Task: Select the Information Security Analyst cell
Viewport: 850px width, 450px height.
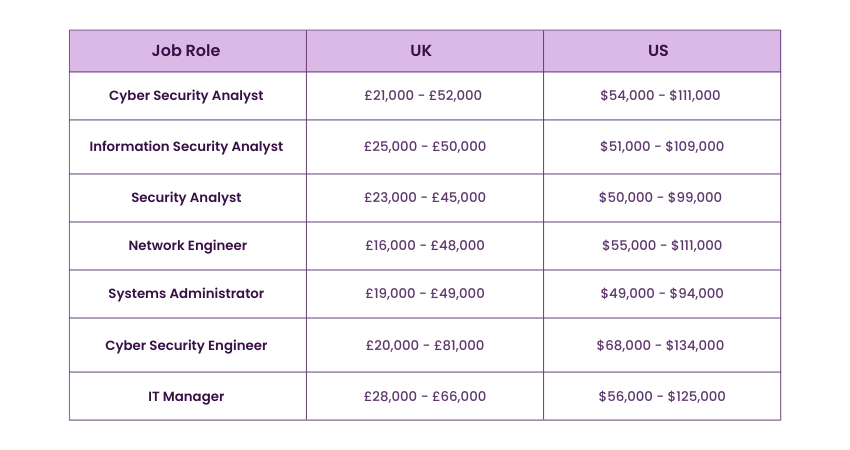Action: pyautogui.click(x=186, y=146)
